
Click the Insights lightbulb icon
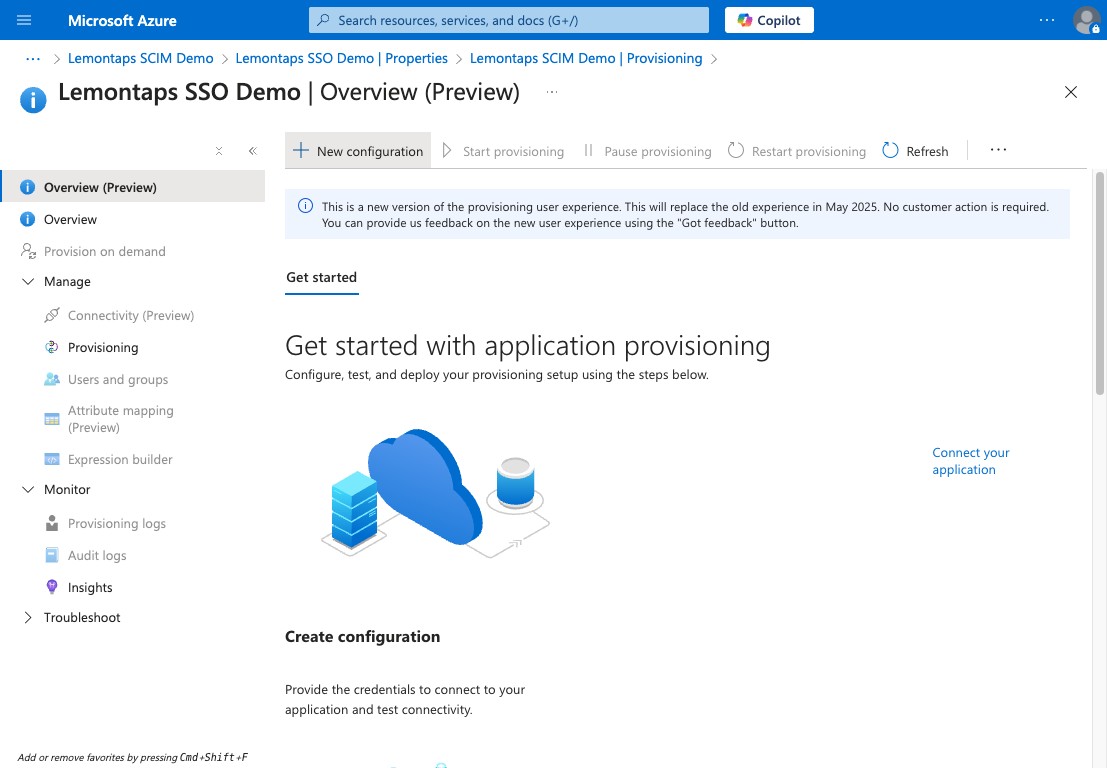52,587
